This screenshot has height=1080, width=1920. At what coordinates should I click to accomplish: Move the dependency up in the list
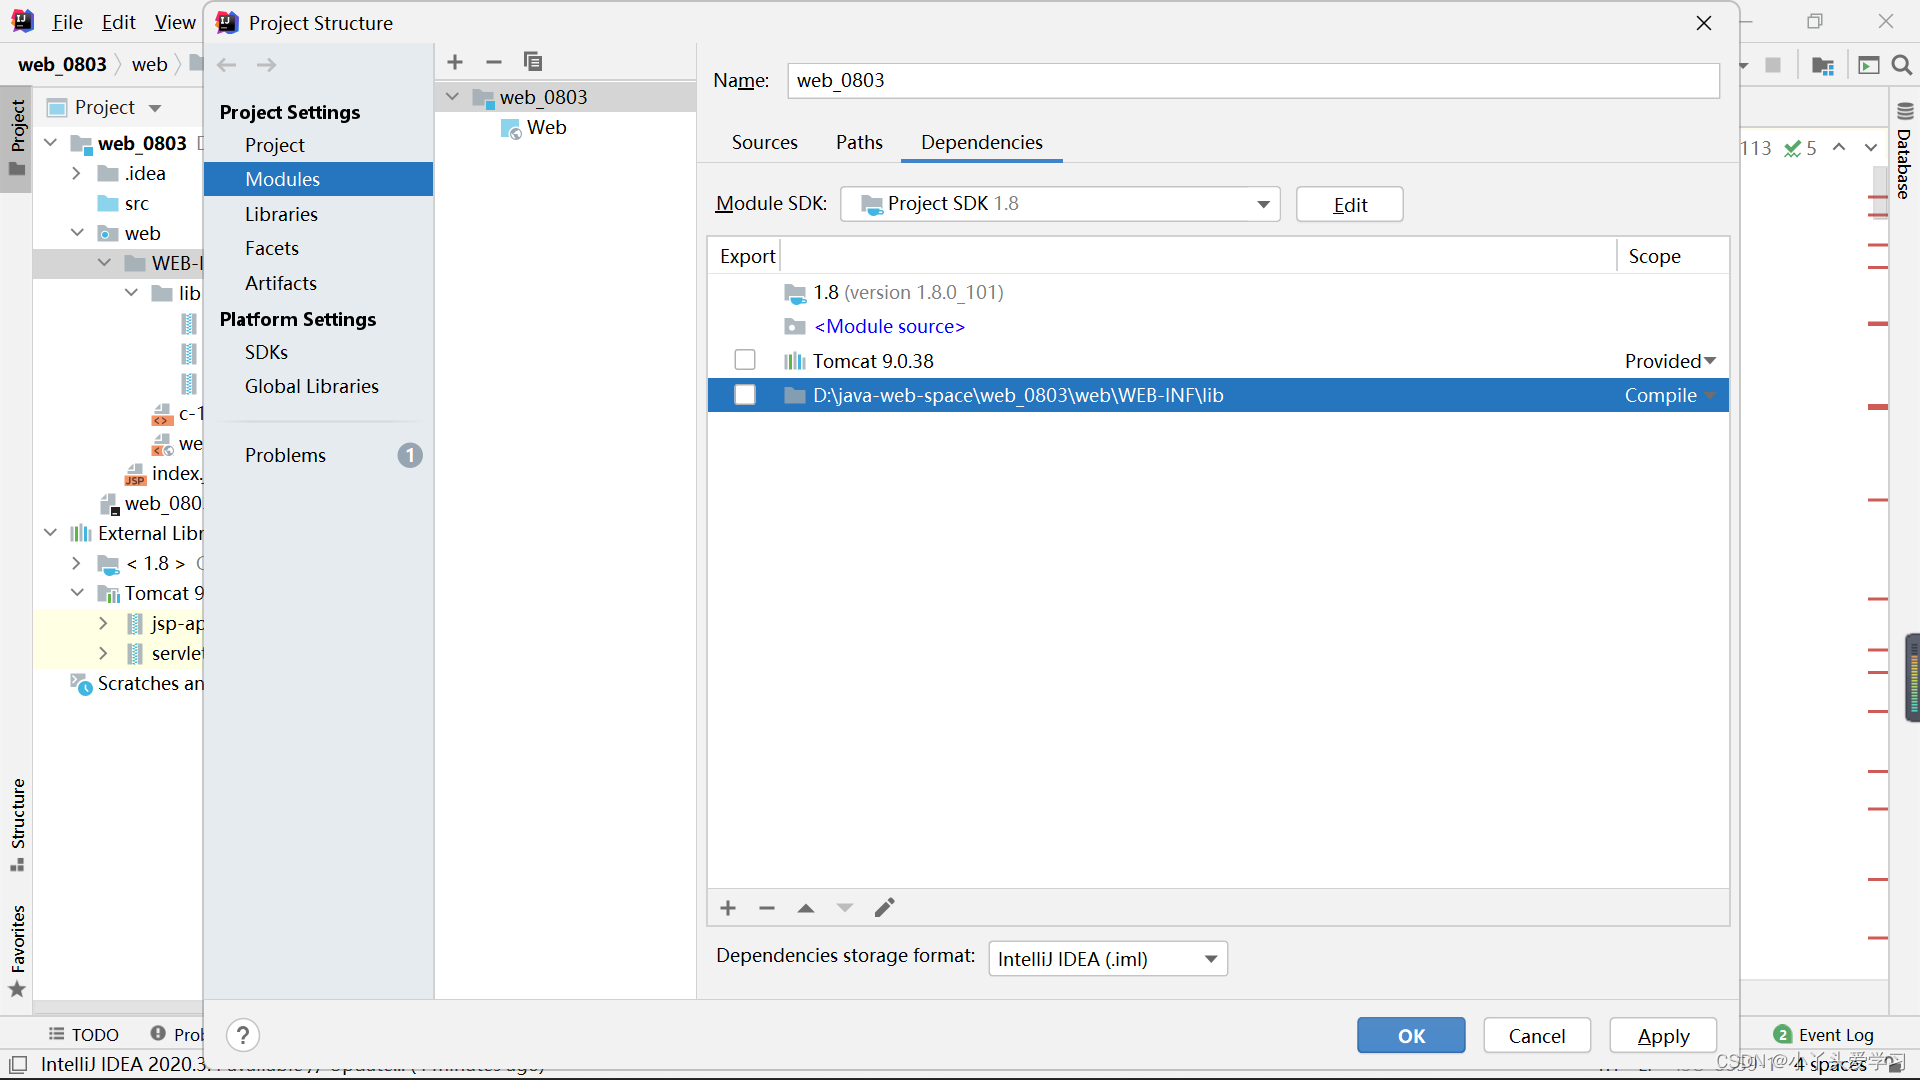click(806, 908)
